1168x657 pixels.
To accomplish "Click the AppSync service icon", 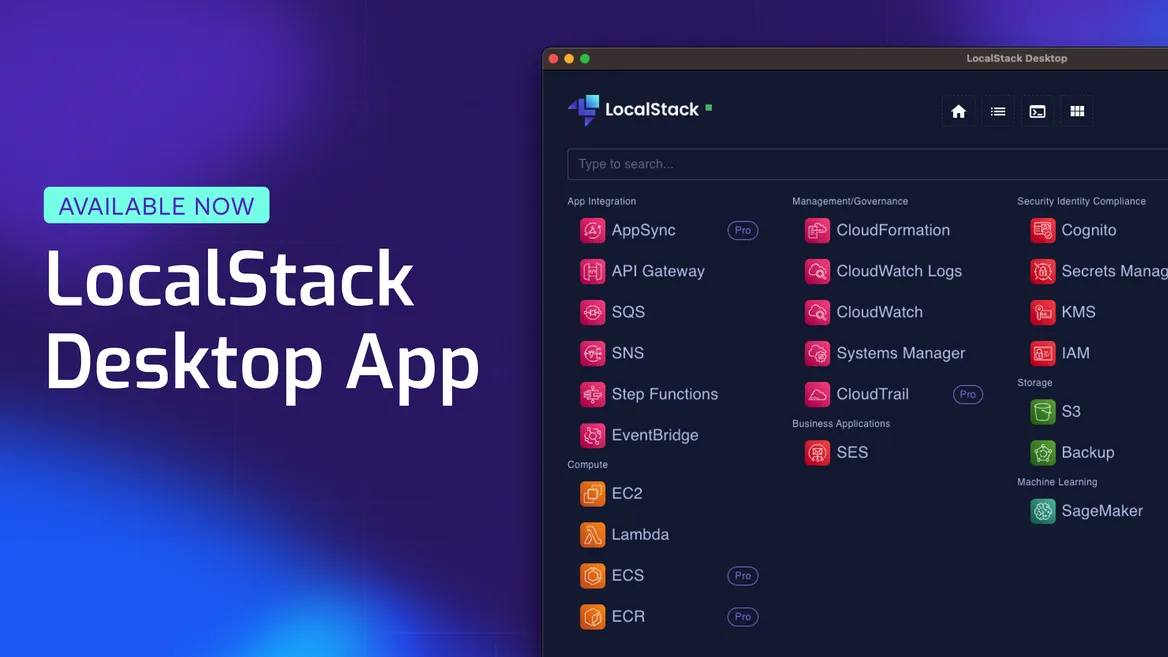I will coord(593,231).
